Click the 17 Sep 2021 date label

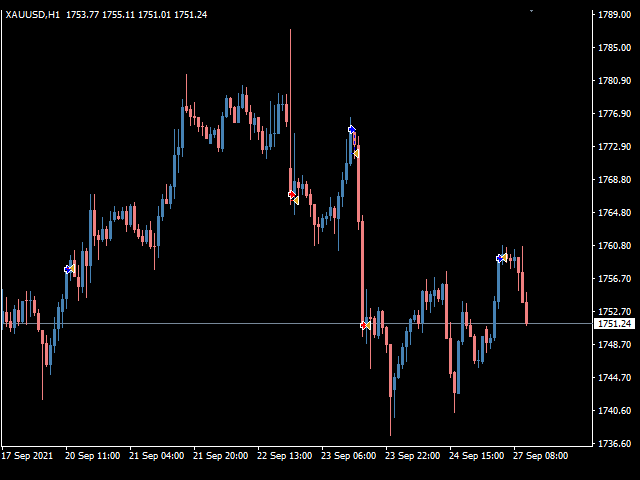(x=28, y=455)
